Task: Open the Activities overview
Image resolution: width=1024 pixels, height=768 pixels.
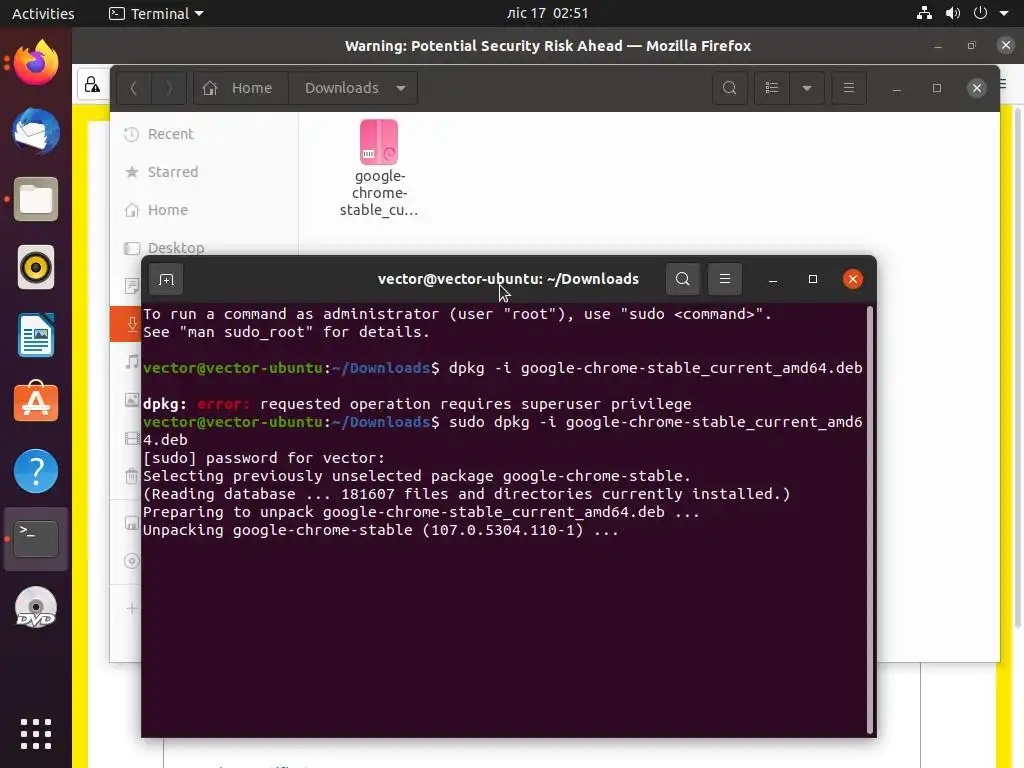Action: (x=43, y=13)
